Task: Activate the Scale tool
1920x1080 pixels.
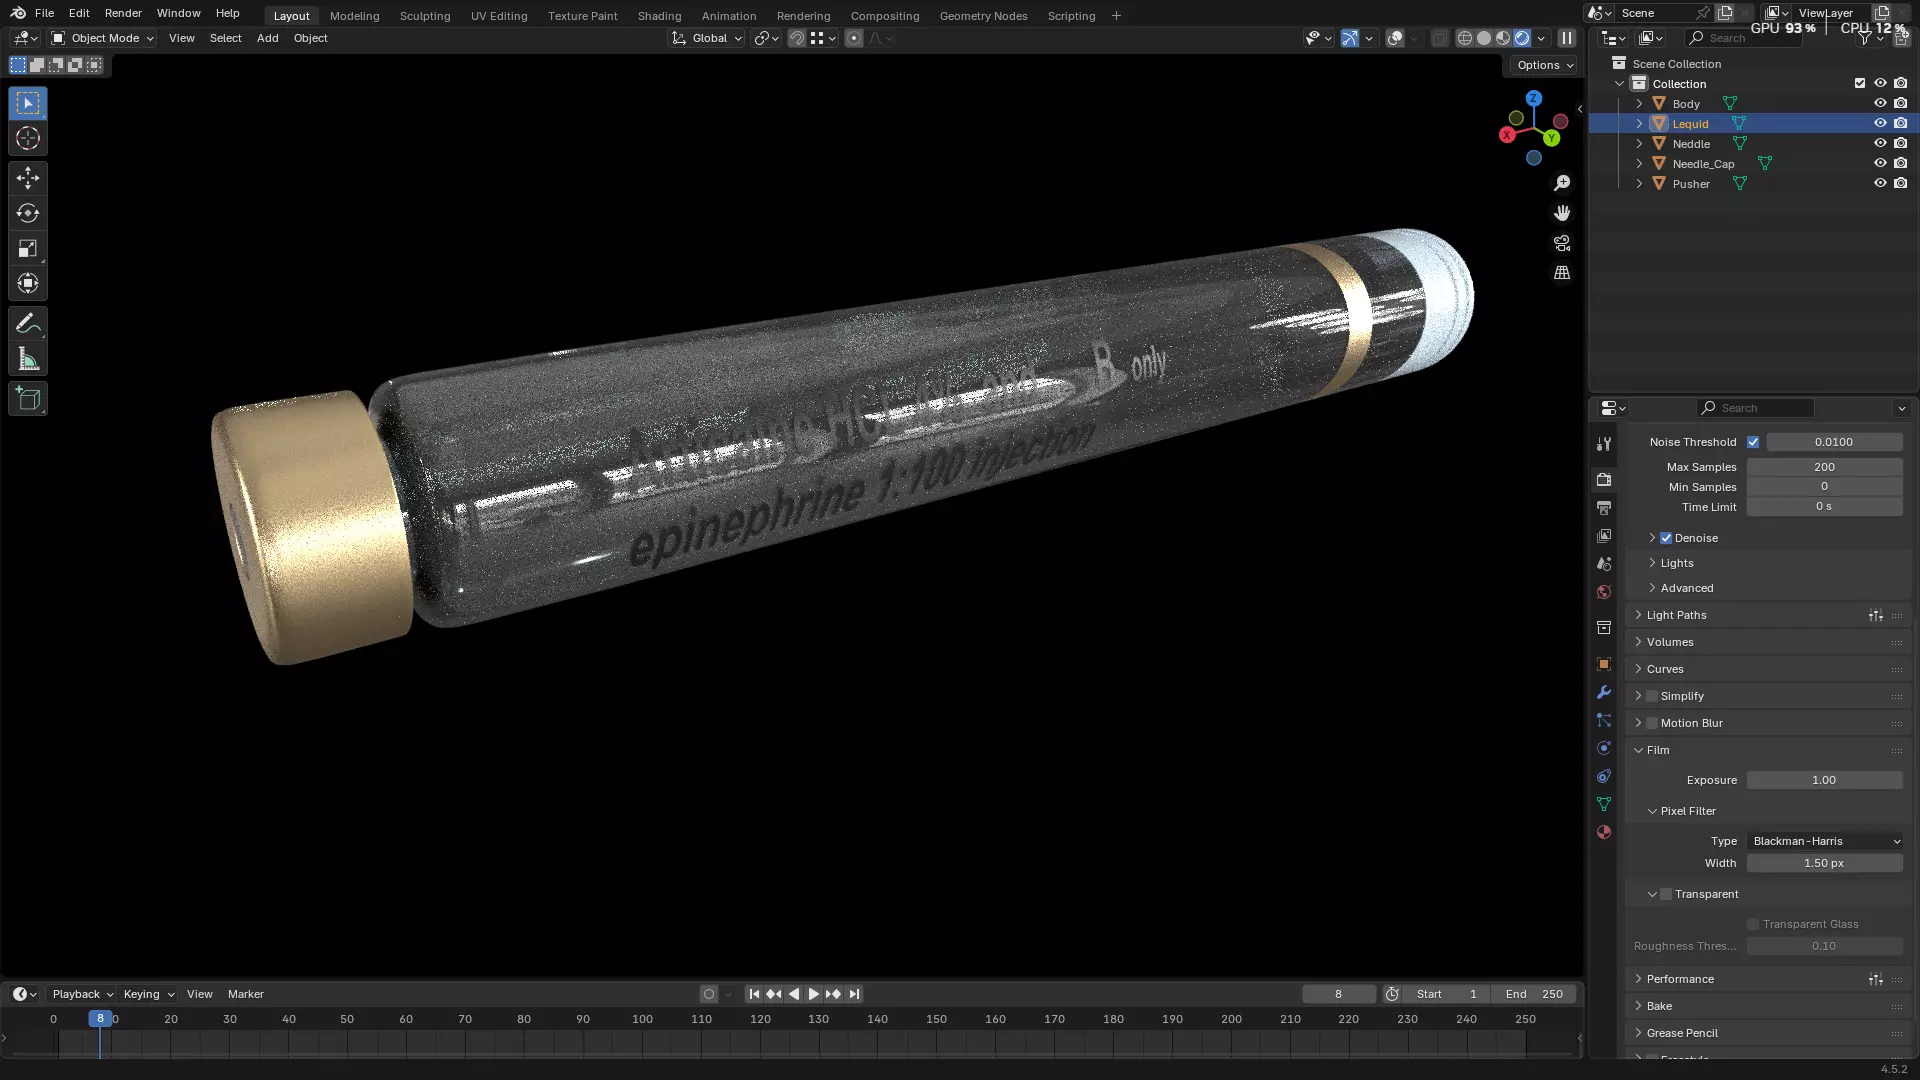Action: click(x=28, y=248)
